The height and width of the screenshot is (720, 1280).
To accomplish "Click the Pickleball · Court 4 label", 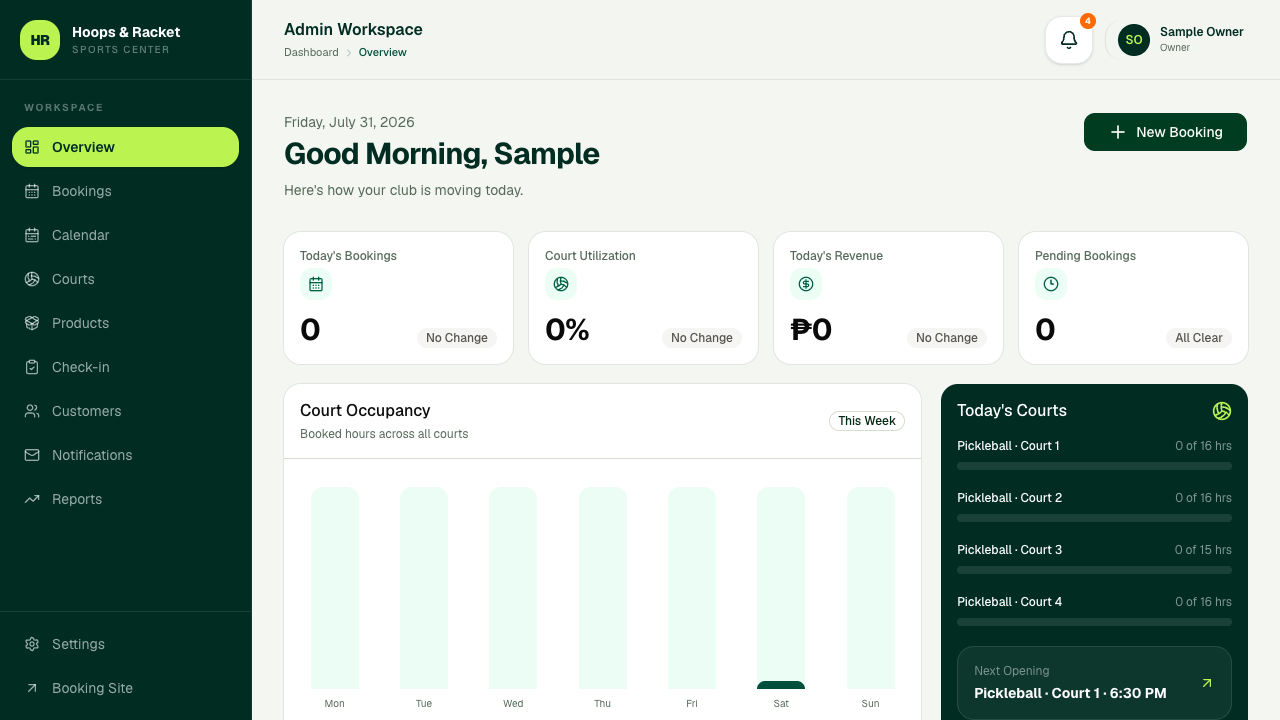I will 1009,602.
